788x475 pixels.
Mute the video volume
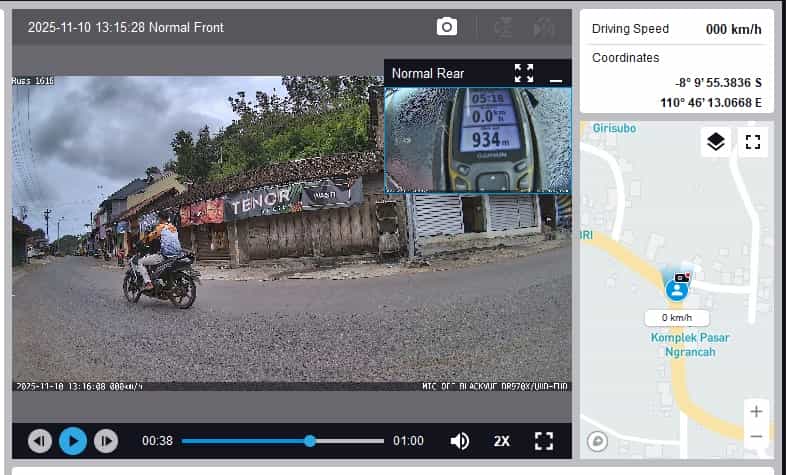pyautogui.click(x=460, y=441)
